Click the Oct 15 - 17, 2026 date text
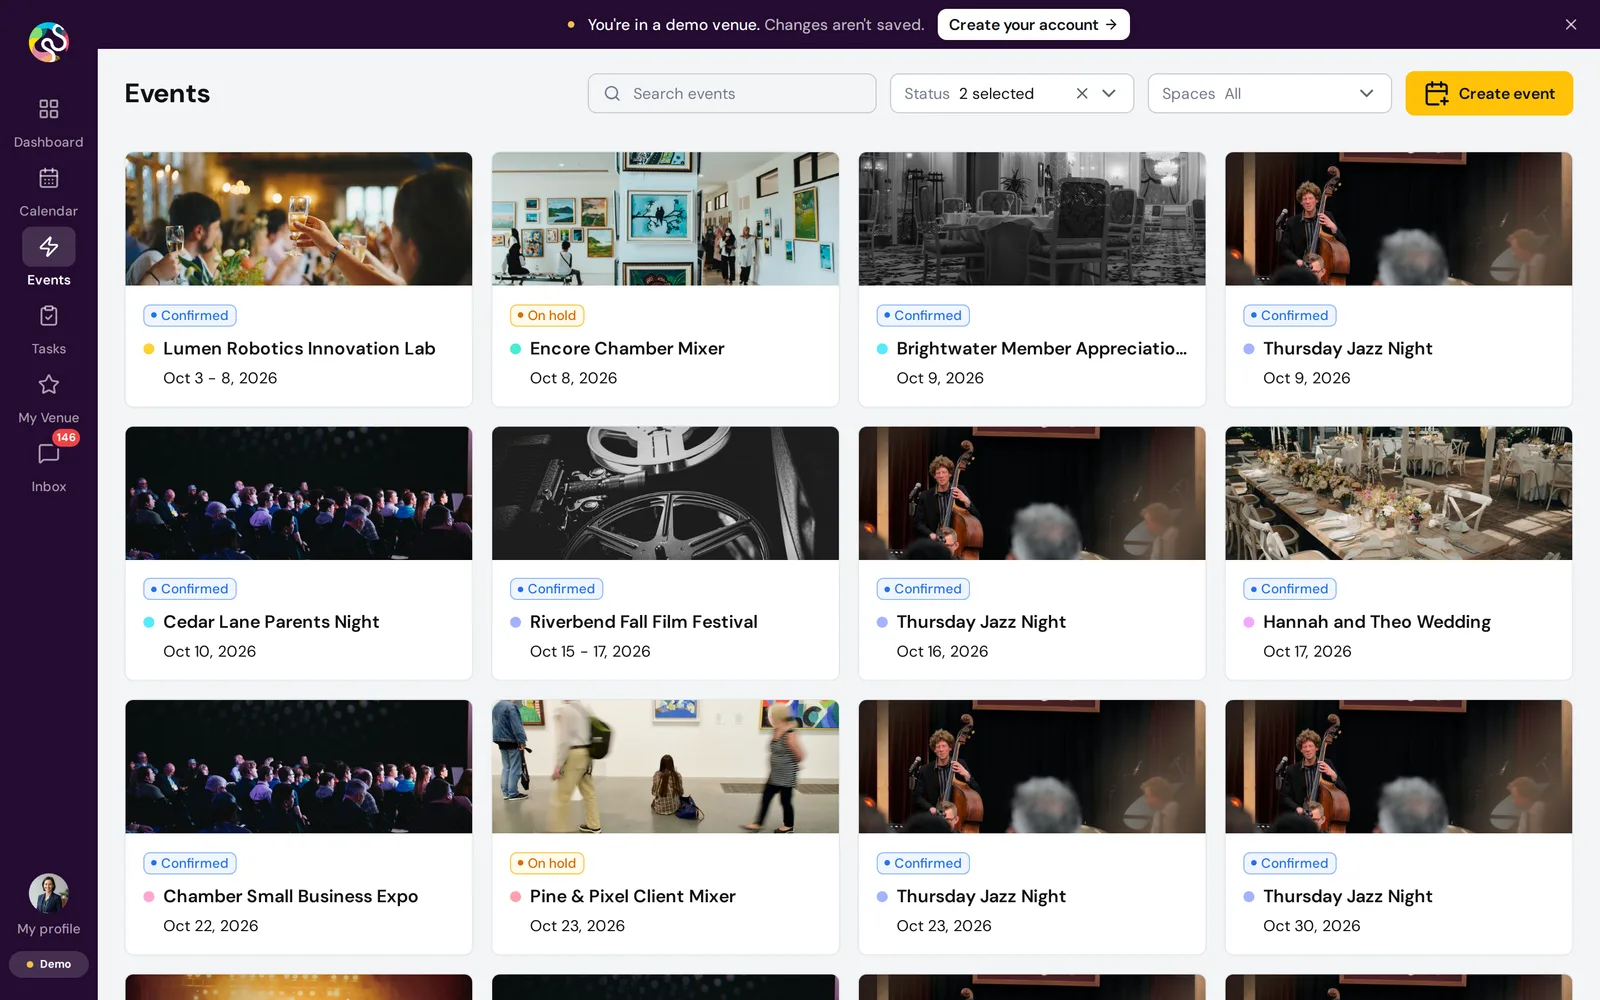The image size is (1600, 1000). pos(590,652)
